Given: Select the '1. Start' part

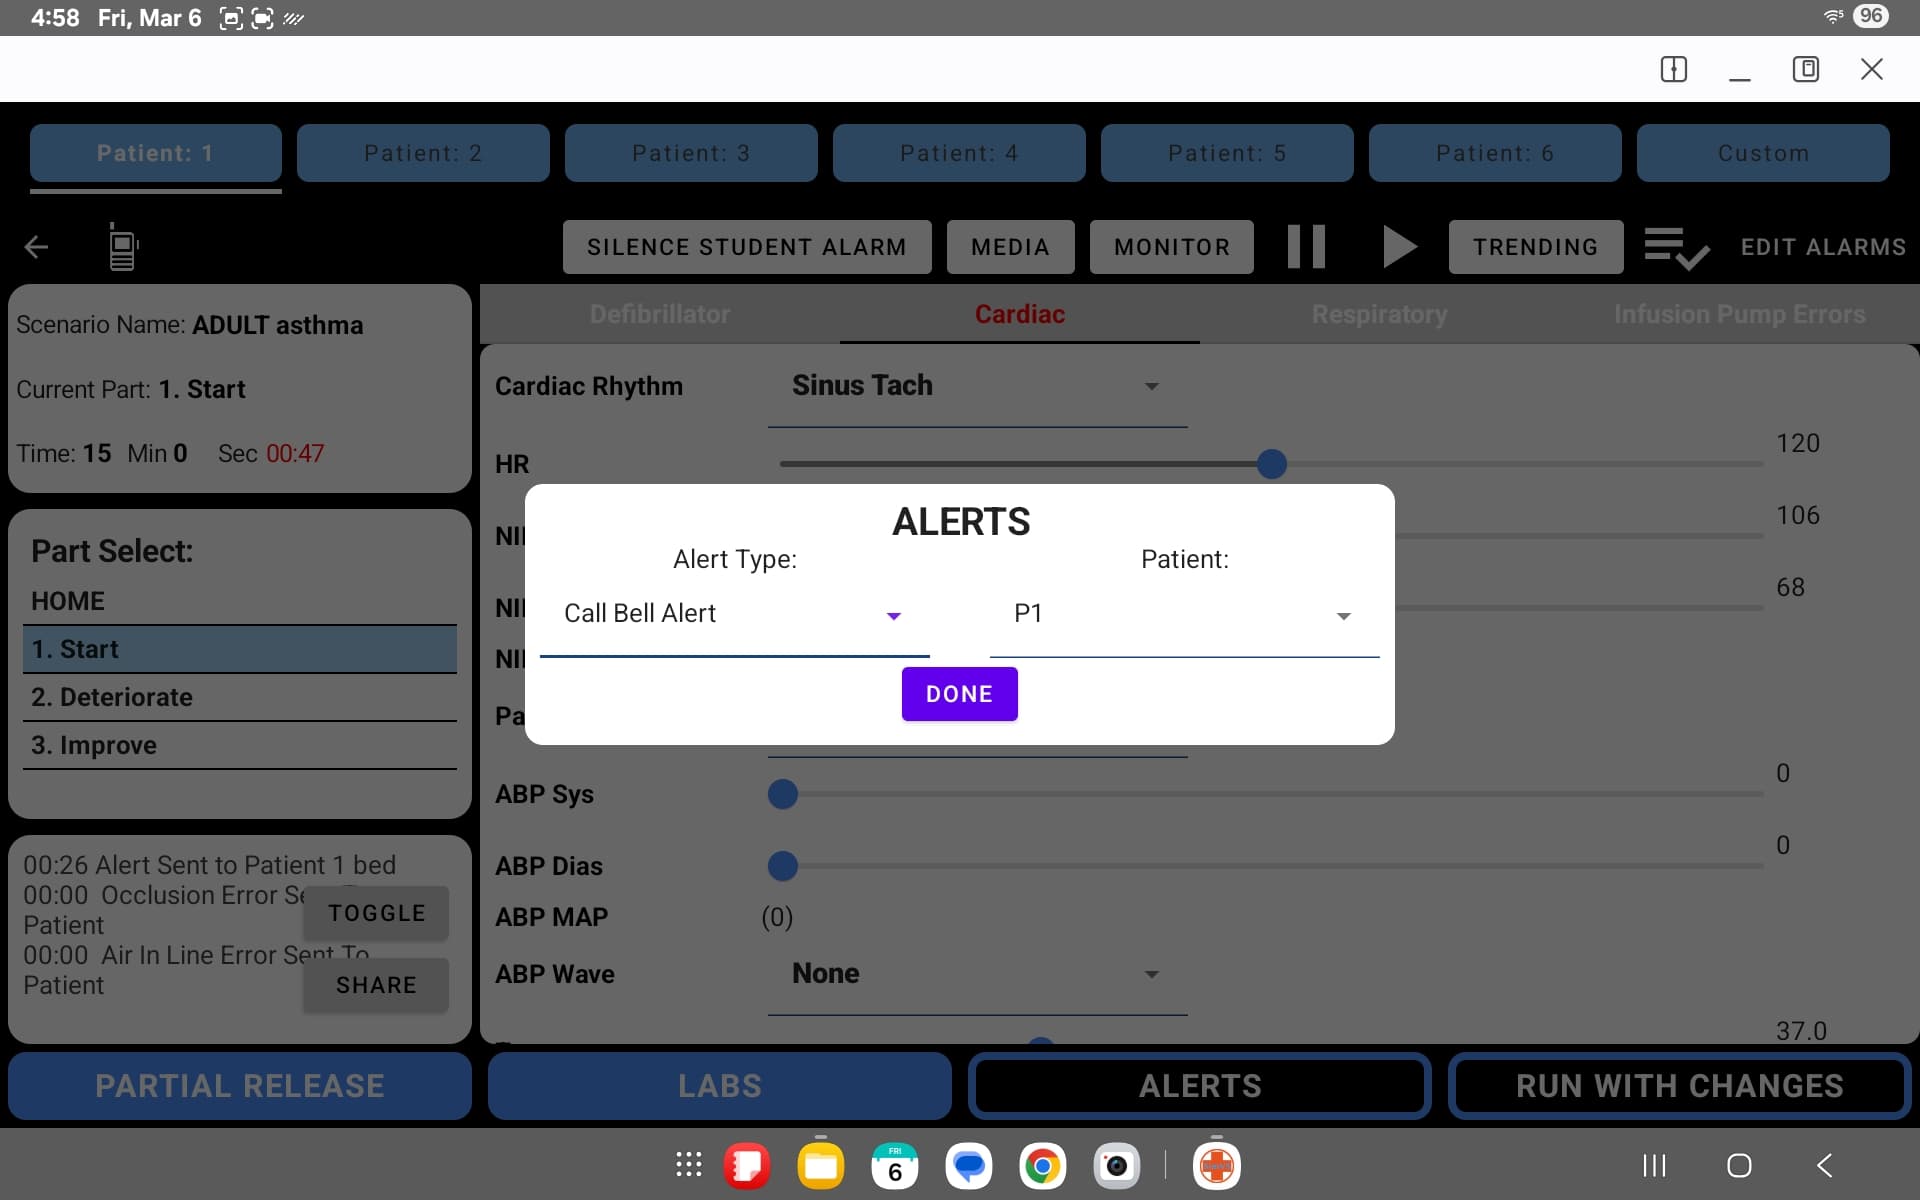Looking at the screenshot, I should click(x=239, y=648).
